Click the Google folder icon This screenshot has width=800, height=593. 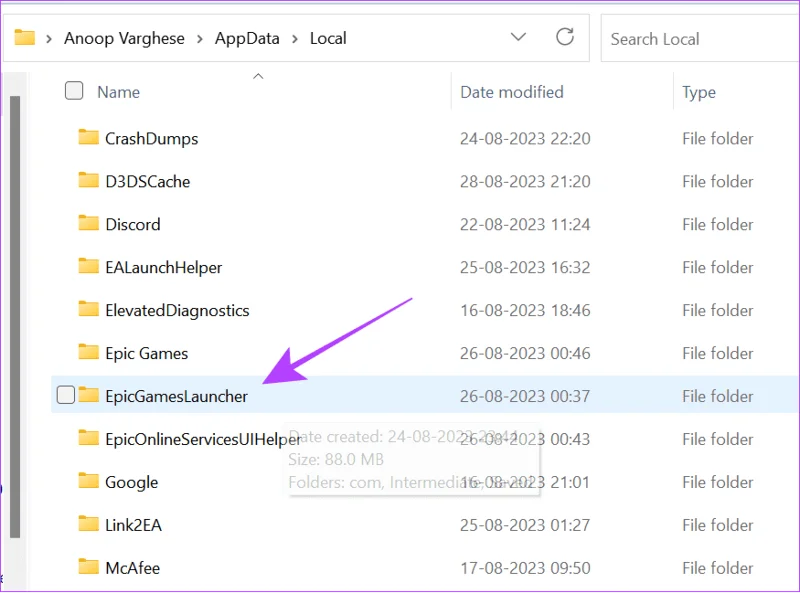click(89, 480)
